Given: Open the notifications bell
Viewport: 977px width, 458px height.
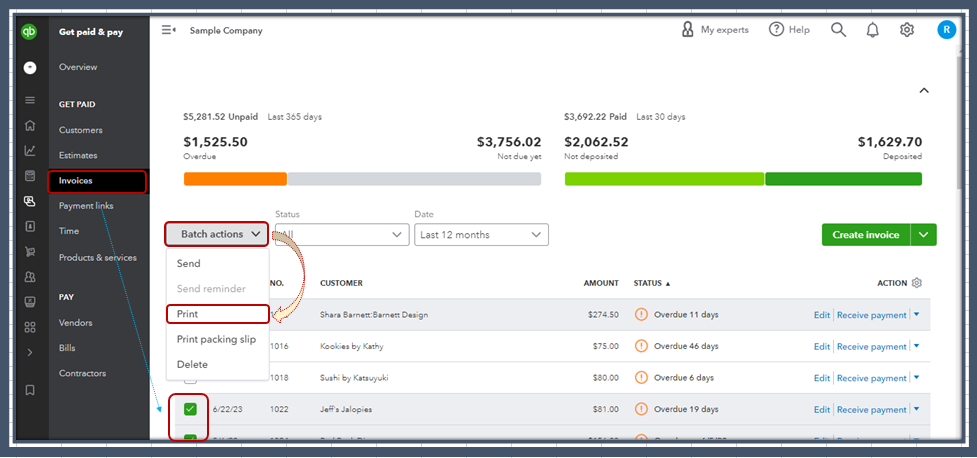Looking at the screenshot, I should (x=873, y=30).
